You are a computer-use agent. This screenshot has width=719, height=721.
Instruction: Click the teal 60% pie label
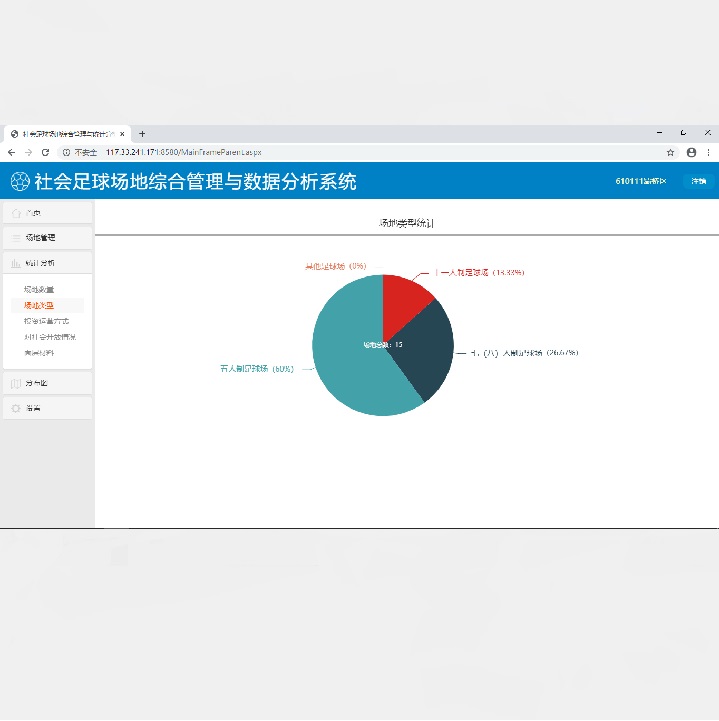[x=257, y=369]
